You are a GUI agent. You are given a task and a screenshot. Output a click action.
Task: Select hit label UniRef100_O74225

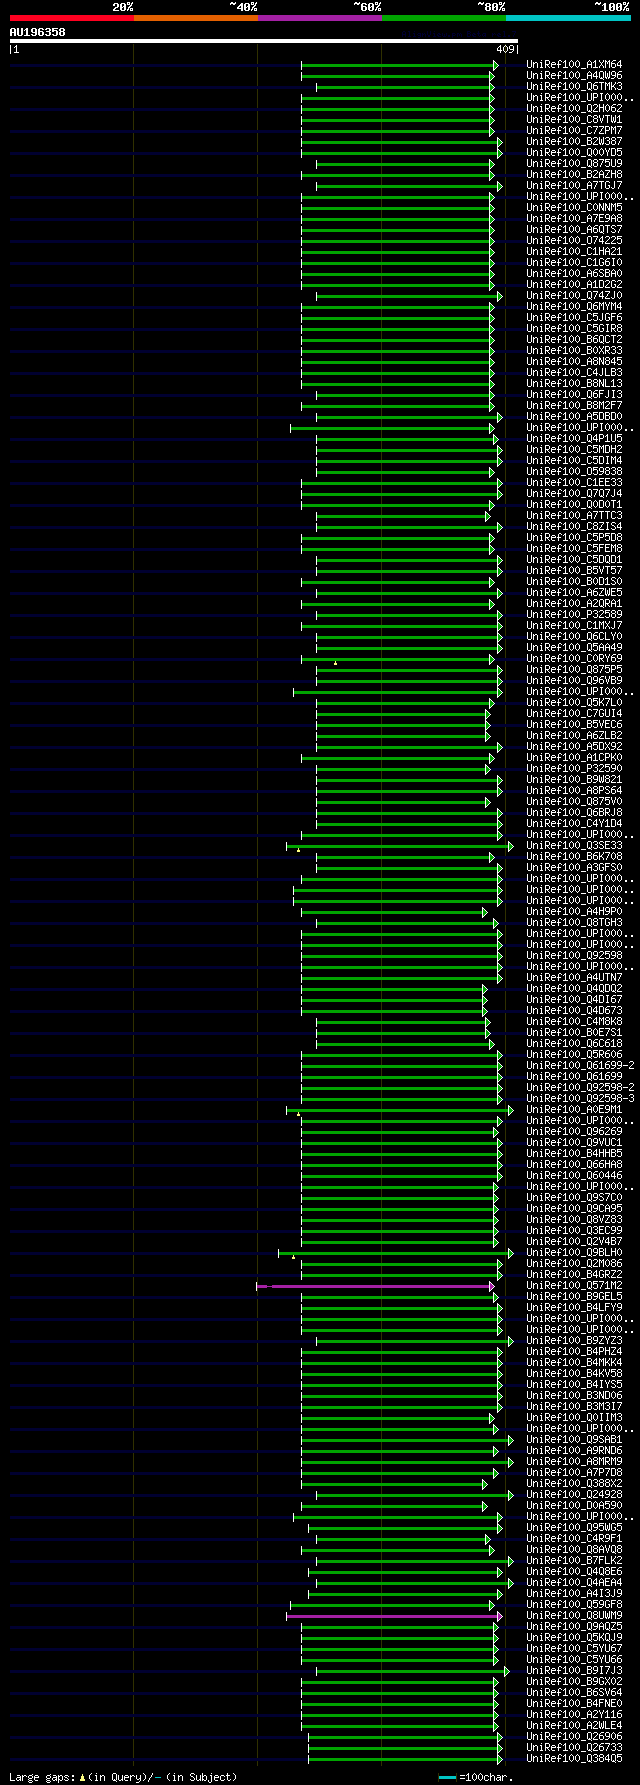tap(574, 241)
